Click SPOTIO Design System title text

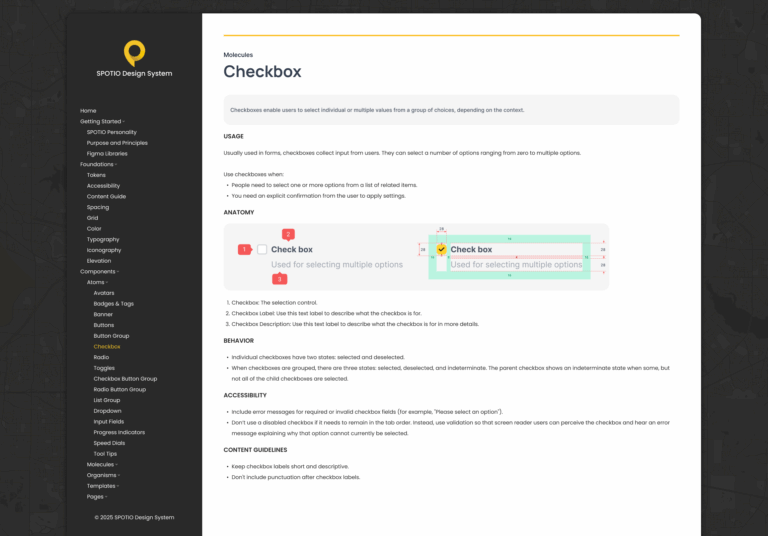pos(134,73)
